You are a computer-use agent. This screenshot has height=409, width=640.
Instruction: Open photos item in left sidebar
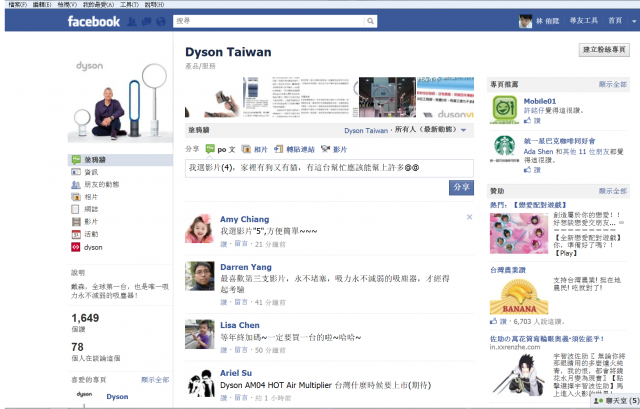point(91,197)
